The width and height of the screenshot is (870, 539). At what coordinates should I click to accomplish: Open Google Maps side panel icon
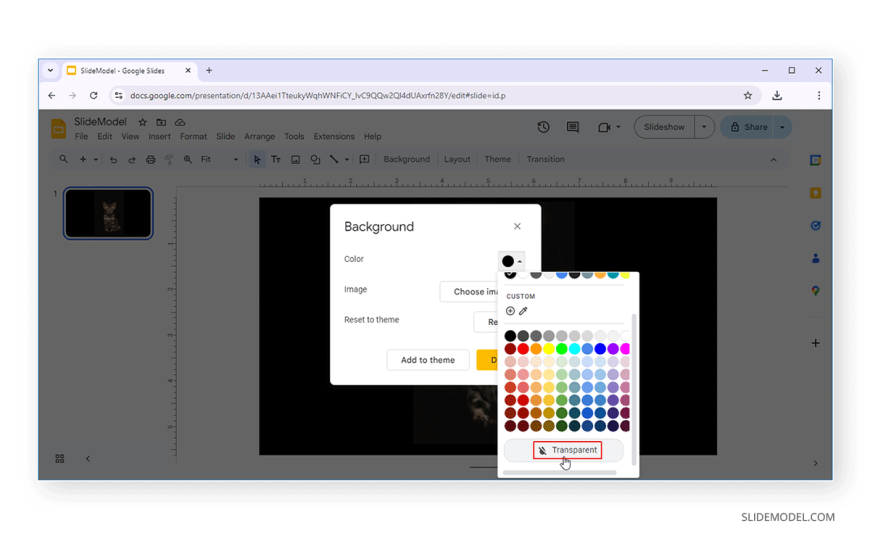point(815,291)
